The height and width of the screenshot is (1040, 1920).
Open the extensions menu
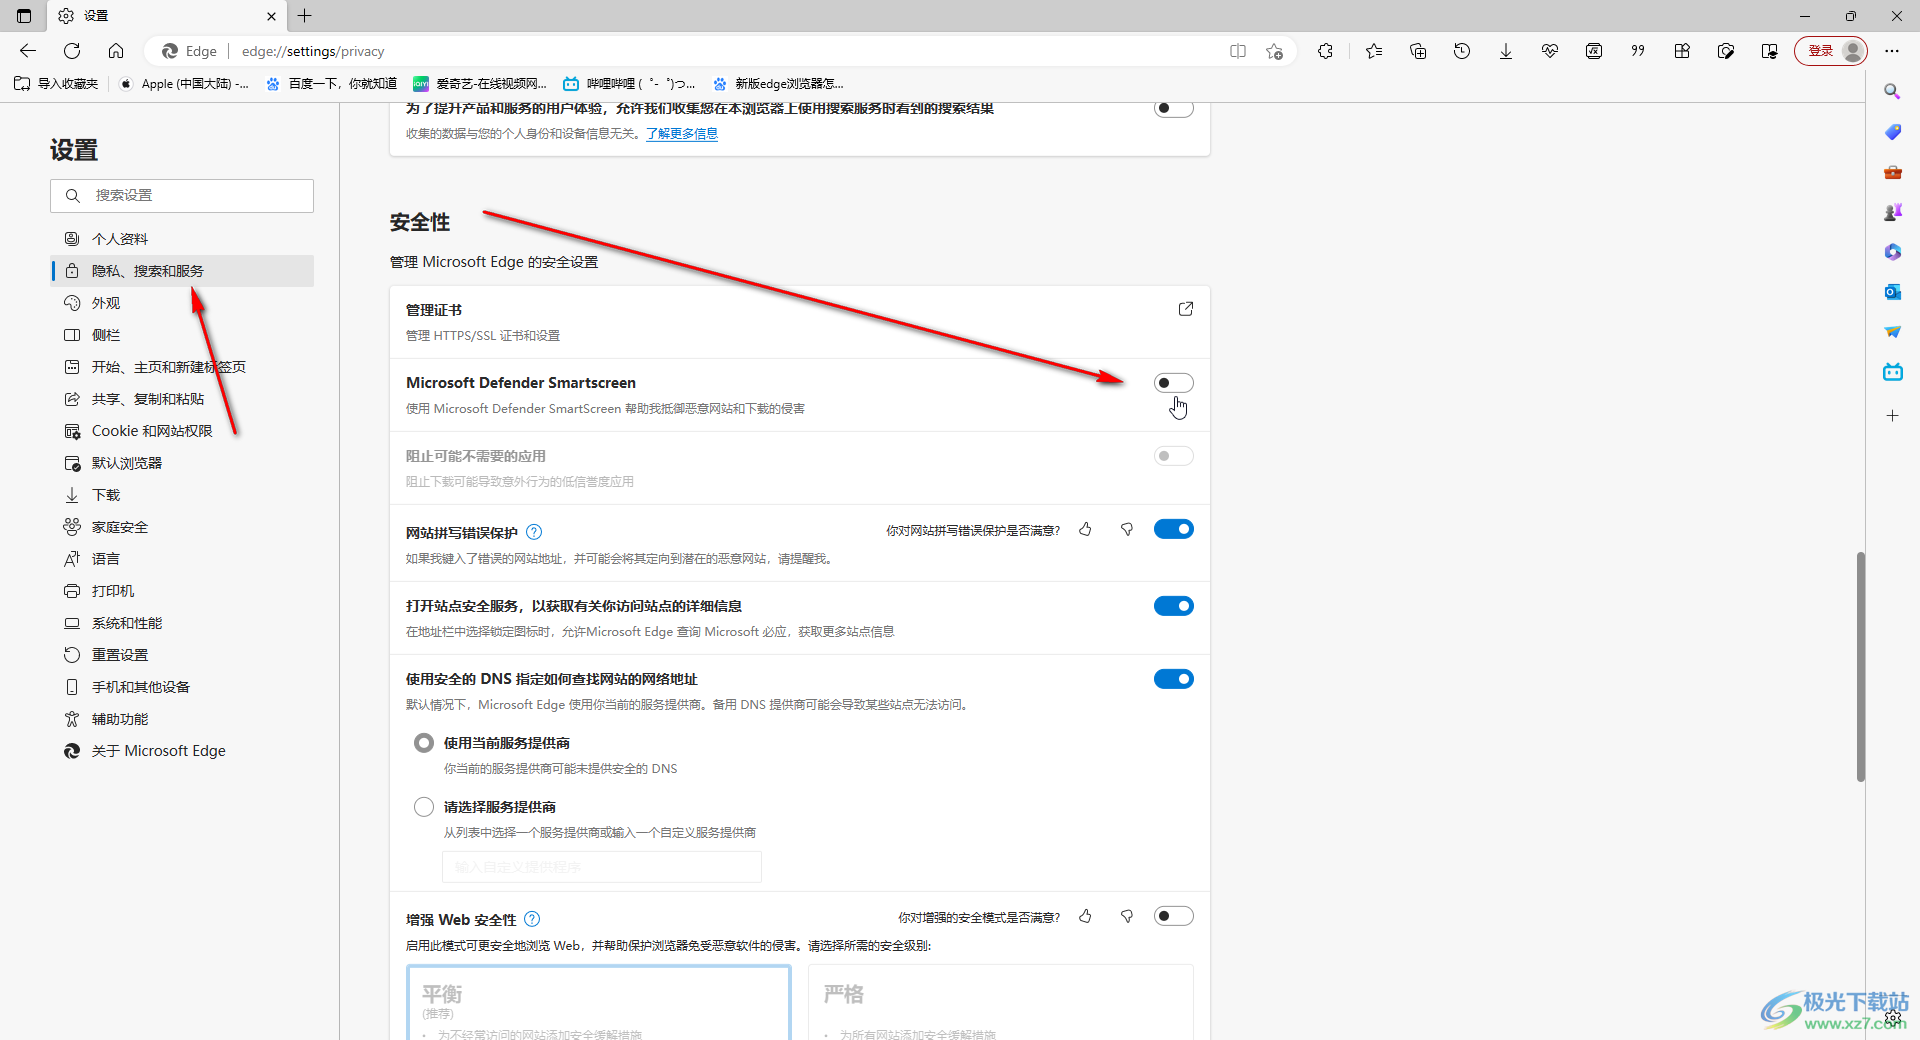click(1326, 51)
